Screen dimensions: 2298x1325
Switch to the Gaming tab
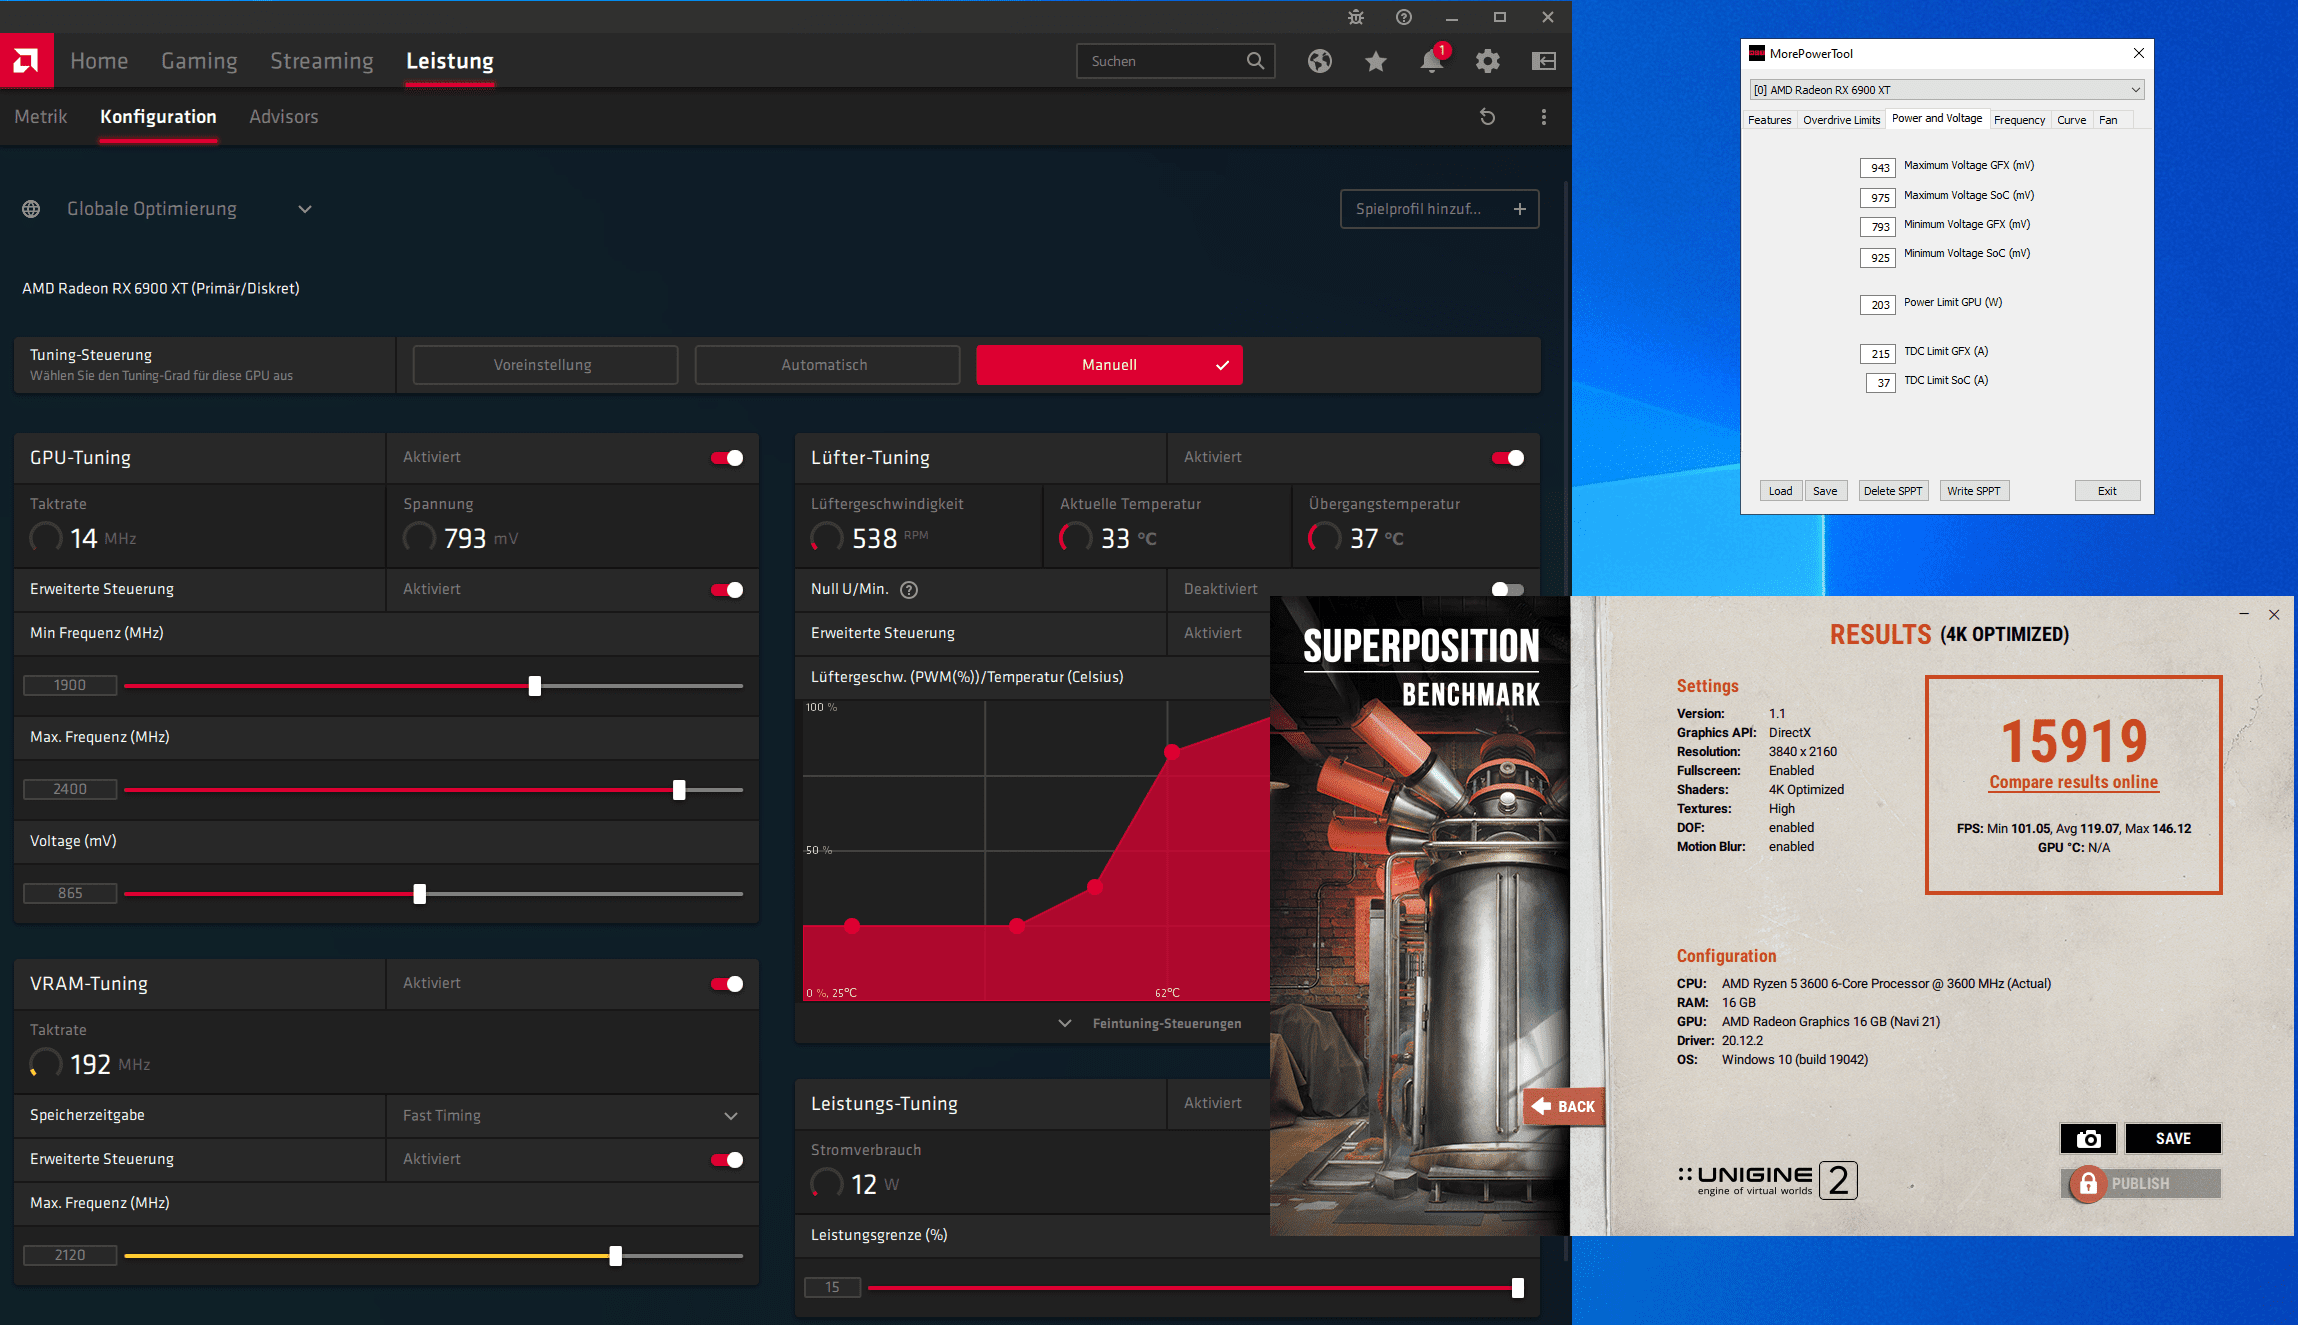coord(199,61)
